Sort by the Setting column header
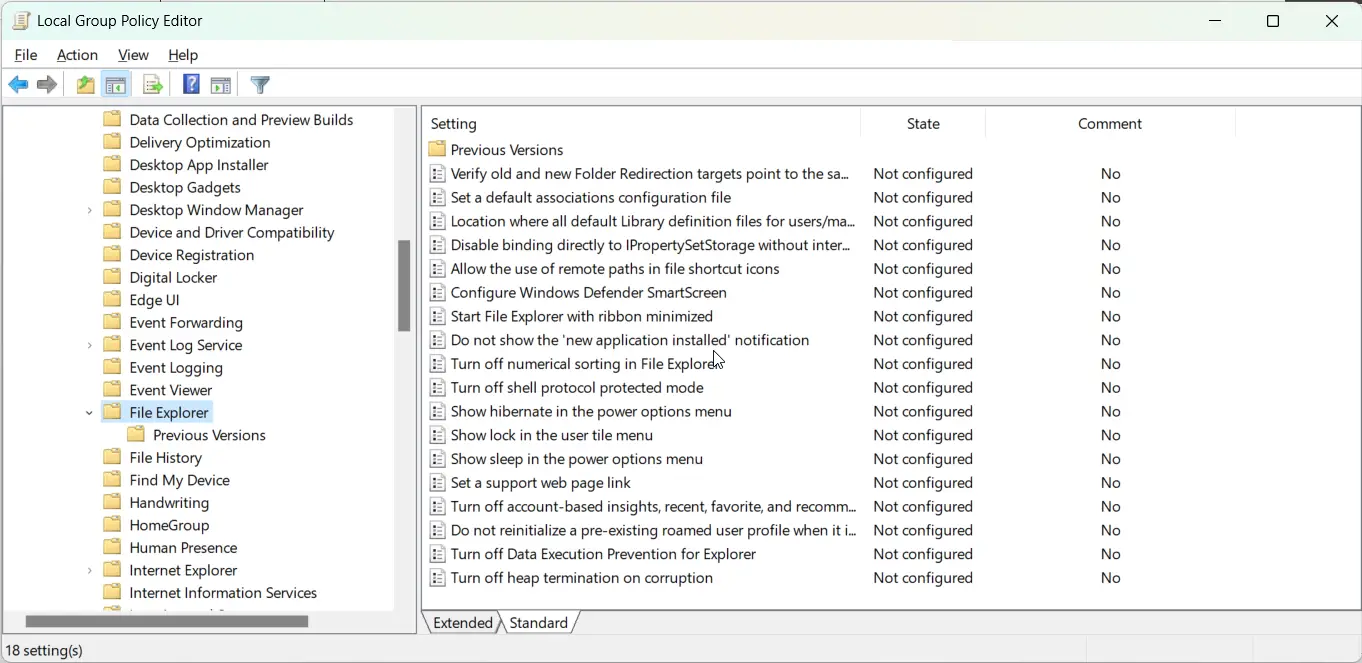 (641, 124)
